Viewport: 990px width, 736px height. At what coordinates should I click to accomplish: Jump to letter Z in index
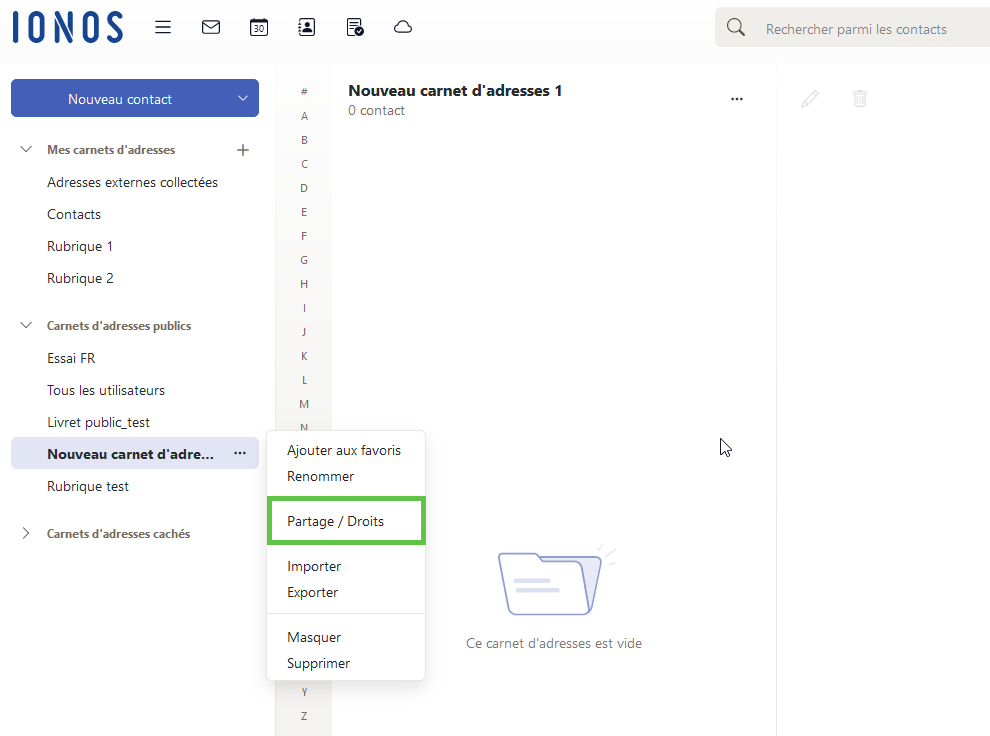pyautogui.click(x=304, y=716)
